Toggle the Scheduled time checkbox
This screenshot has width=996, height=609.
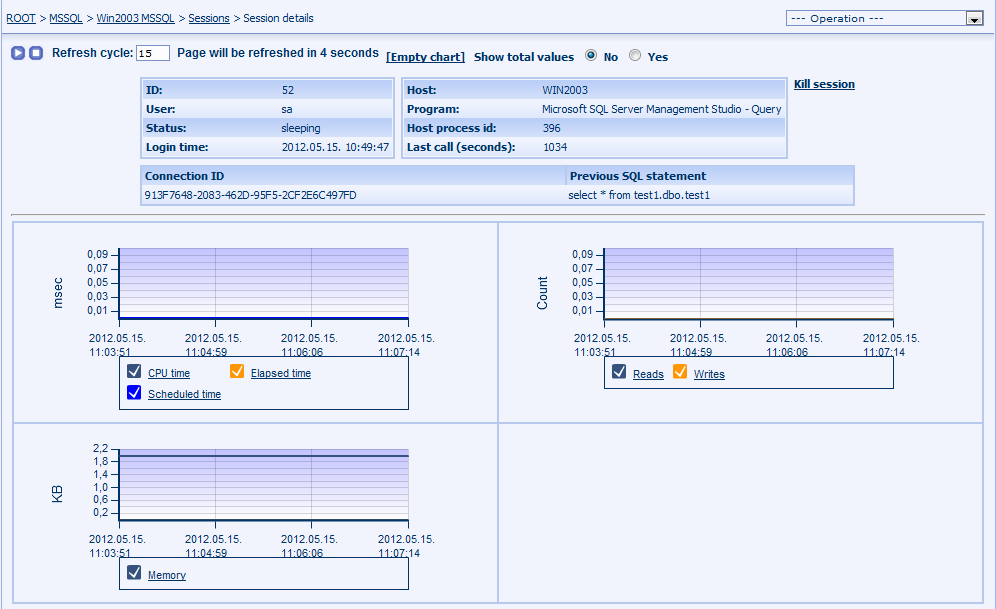click(x=134, y=392)
